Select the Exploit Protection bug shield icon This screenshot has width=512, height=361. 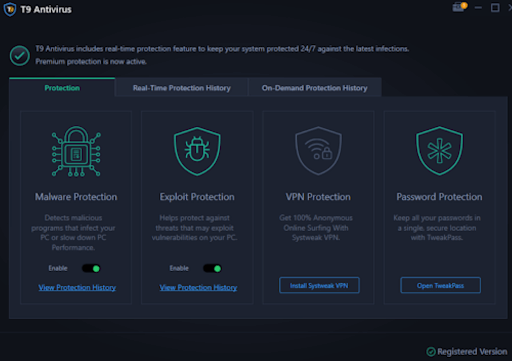(197, 151)
